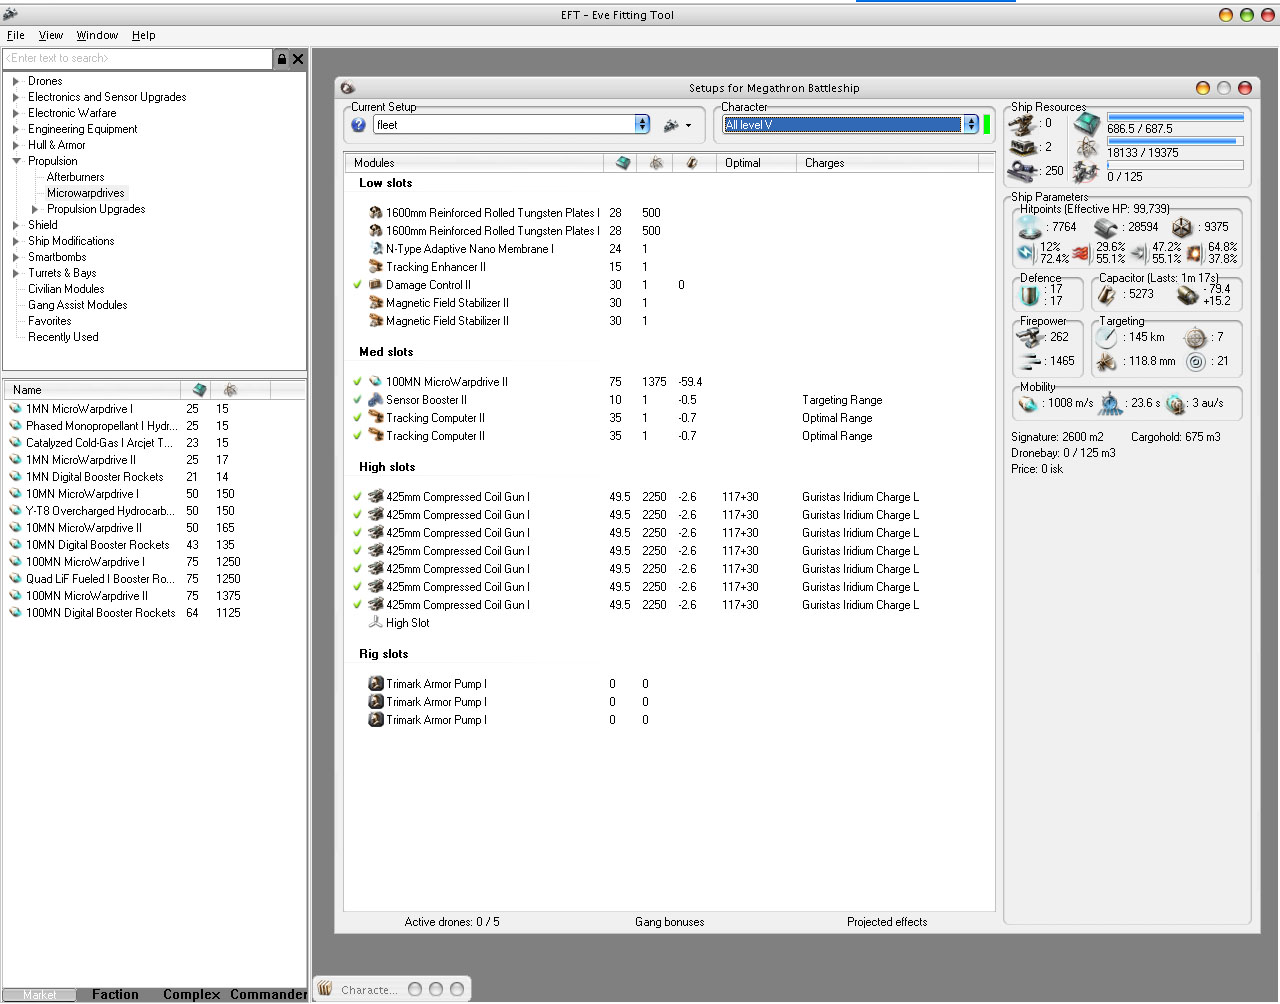1280x1004 pixels.
Task: Expand the Electronics and Sensor Upgrades category
Action: (x=16, y=97)
